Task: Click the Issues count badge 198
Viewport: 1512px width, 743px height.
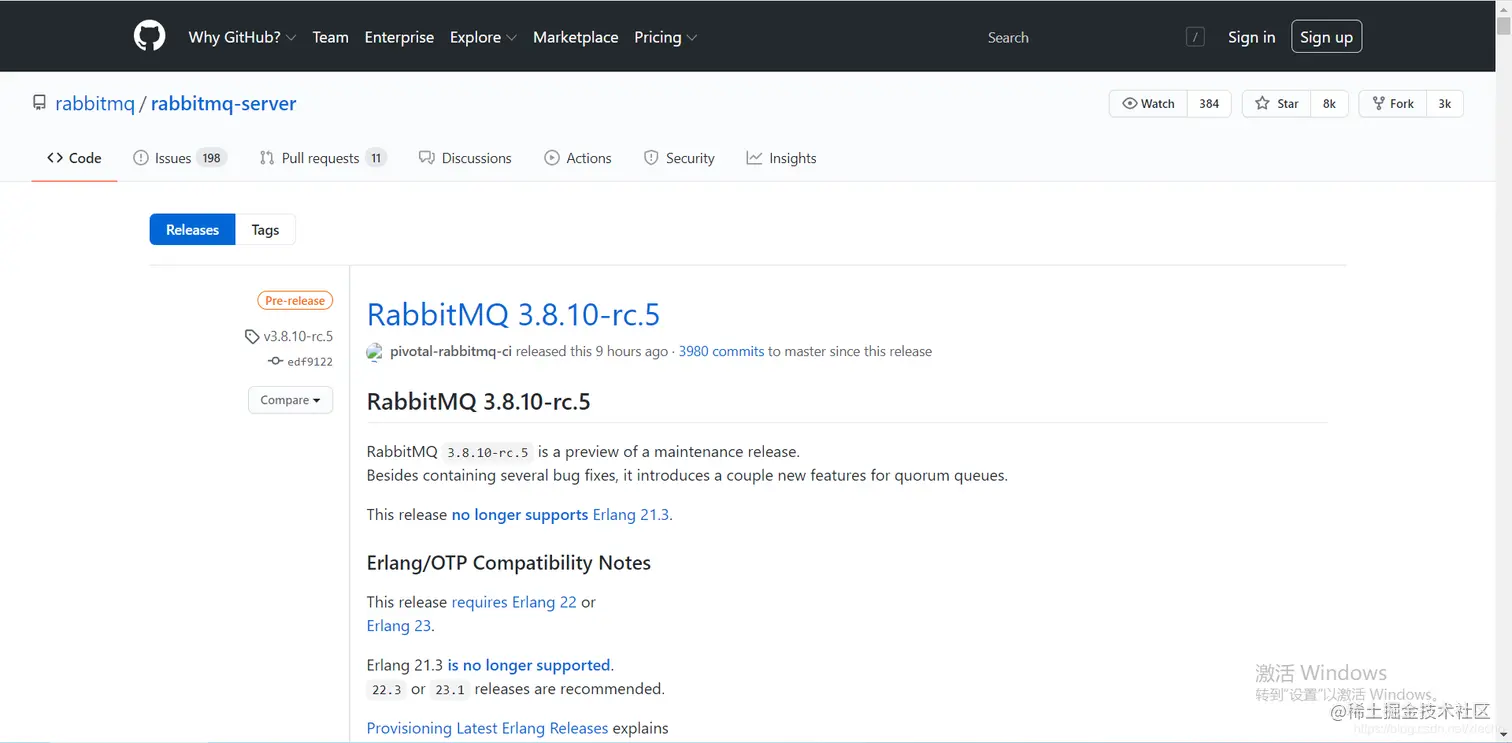Action: coord(211,158)
